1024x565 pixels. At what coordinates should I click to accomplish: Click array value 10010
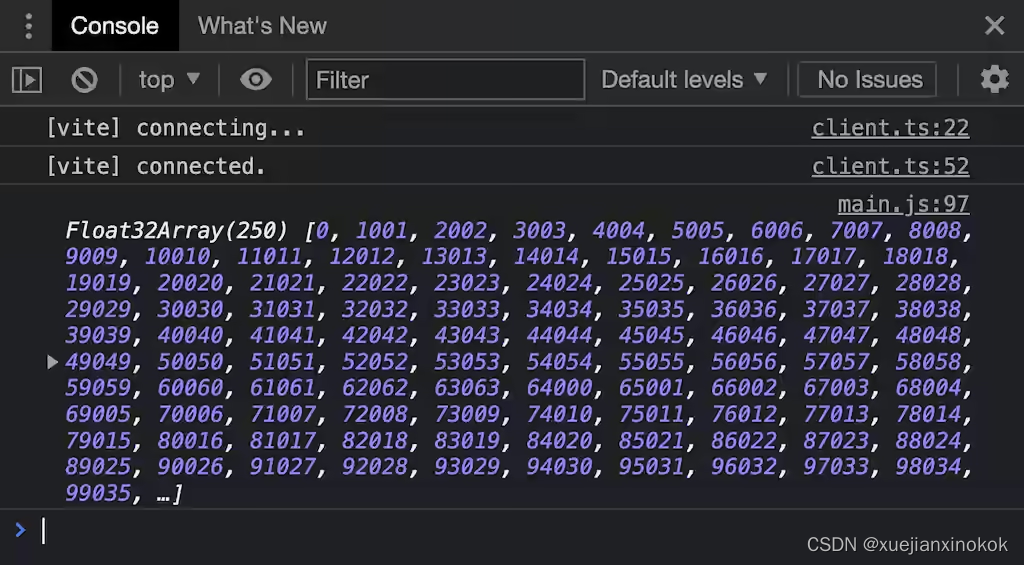[177, 257]
